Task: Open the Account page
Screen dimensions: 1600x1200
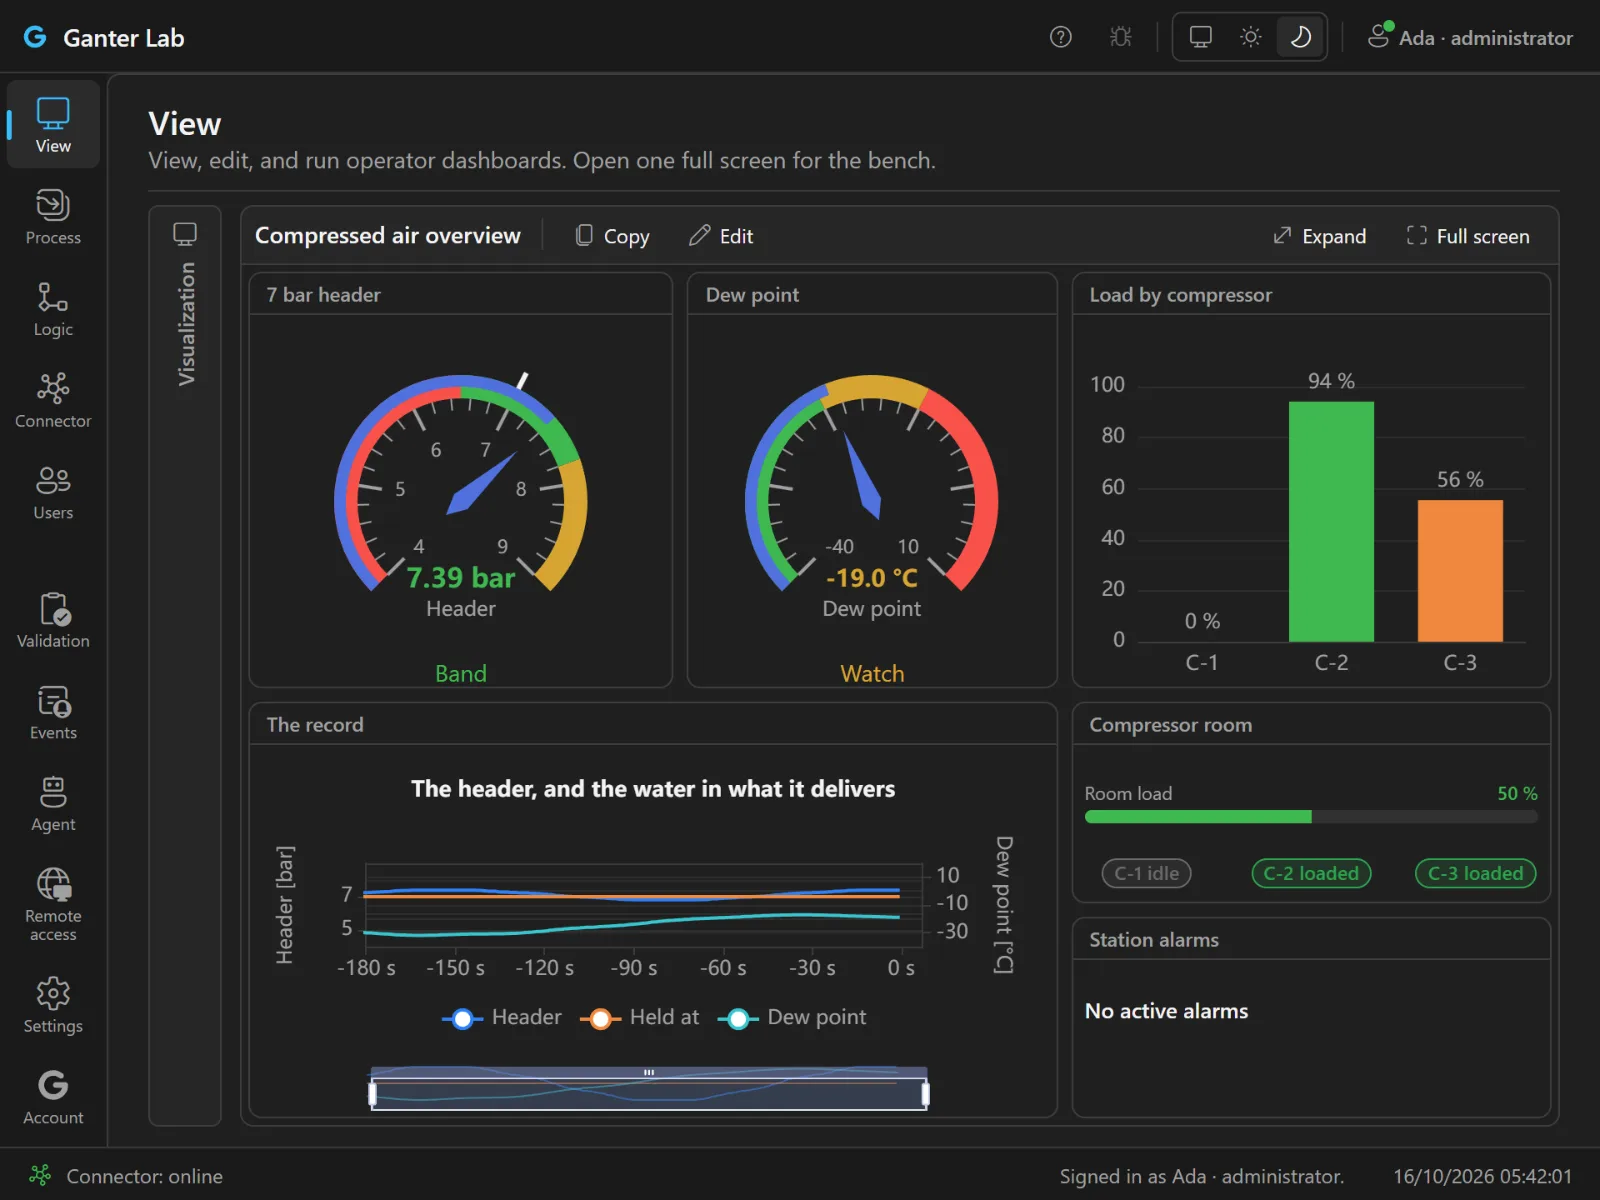Action: click(53, 1098)
